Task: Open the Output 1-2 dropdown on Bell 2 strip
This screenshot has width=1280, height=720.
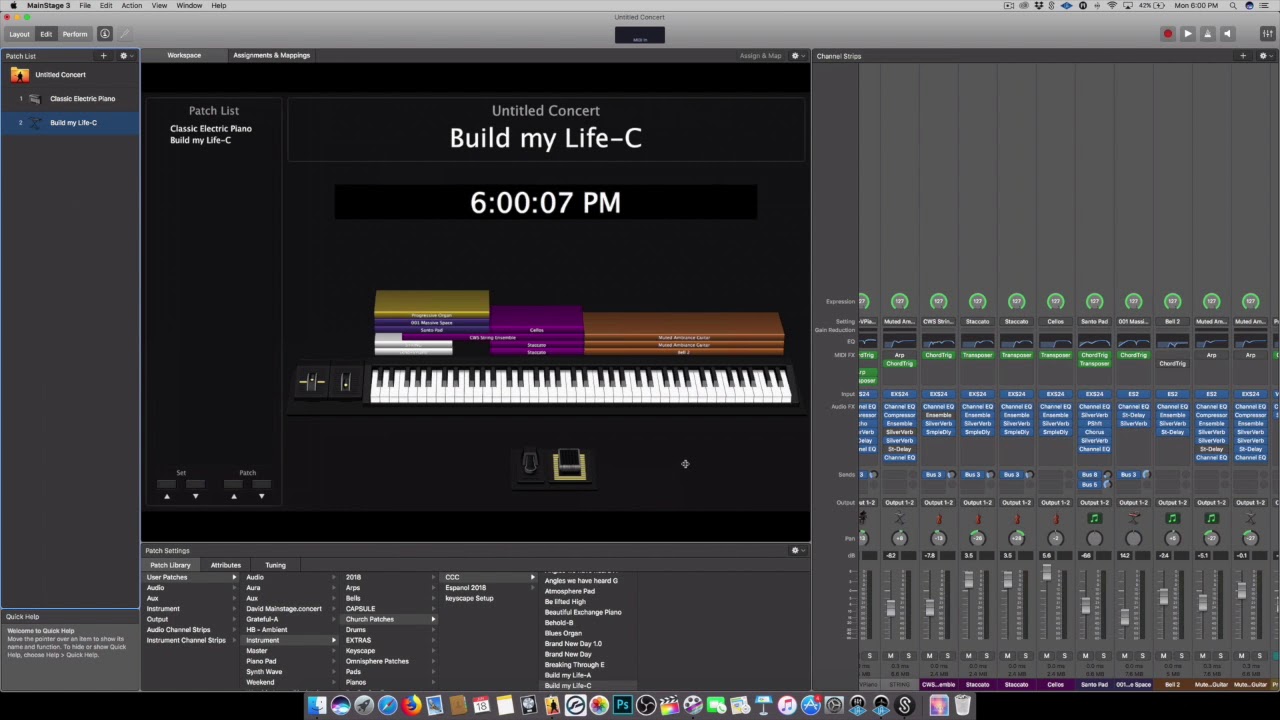Action: (1173, 503)
